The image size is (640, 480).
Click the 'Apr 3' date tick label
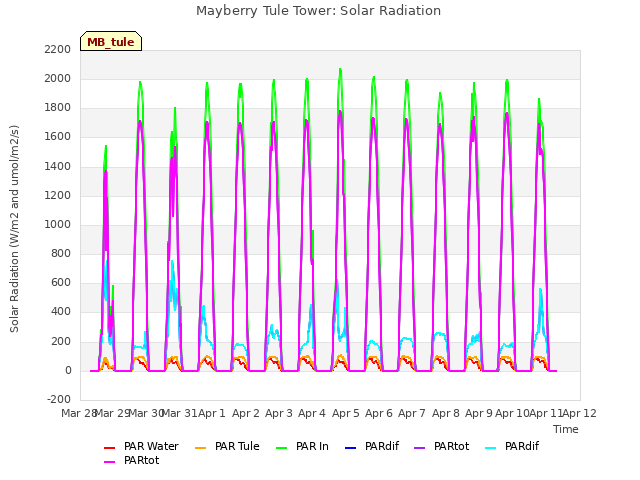[x=279, y=413]
